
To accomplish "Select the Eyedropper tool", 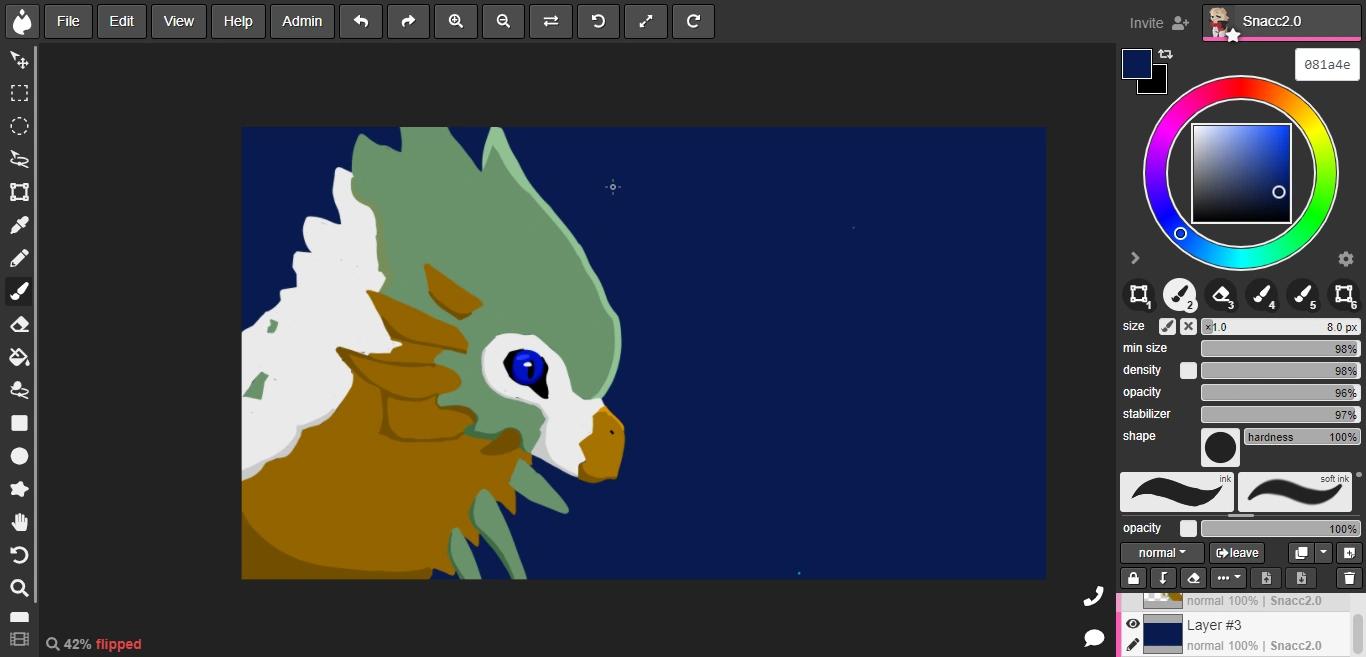I will (19, 225).
